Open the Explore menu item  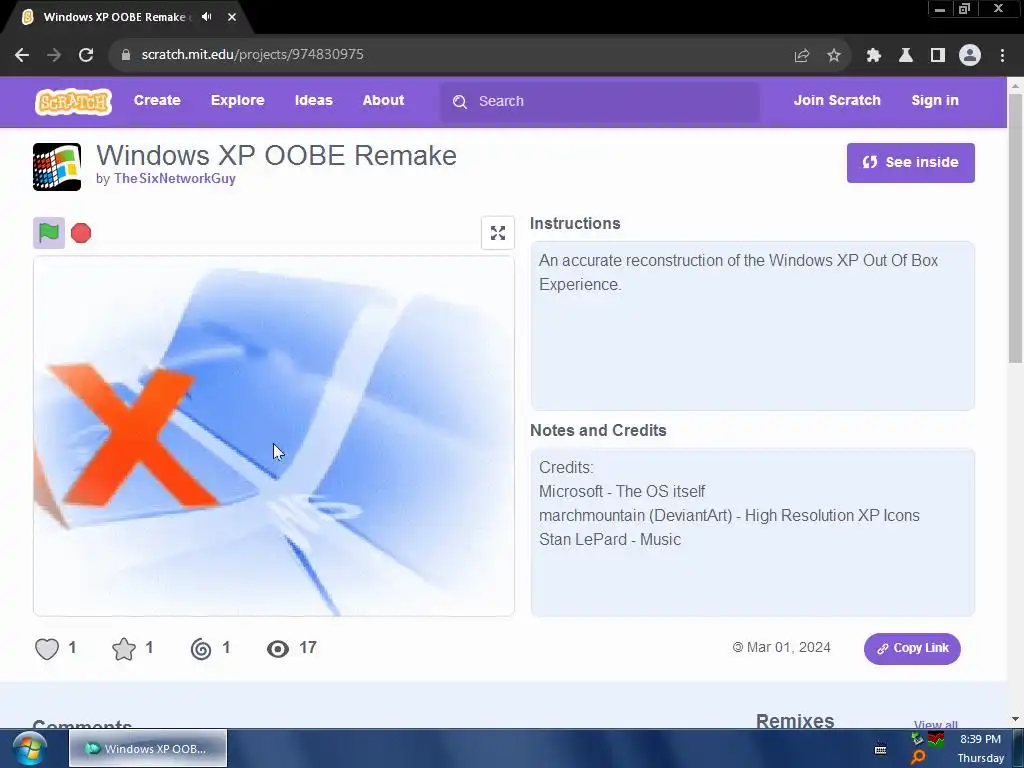point(238,101)
